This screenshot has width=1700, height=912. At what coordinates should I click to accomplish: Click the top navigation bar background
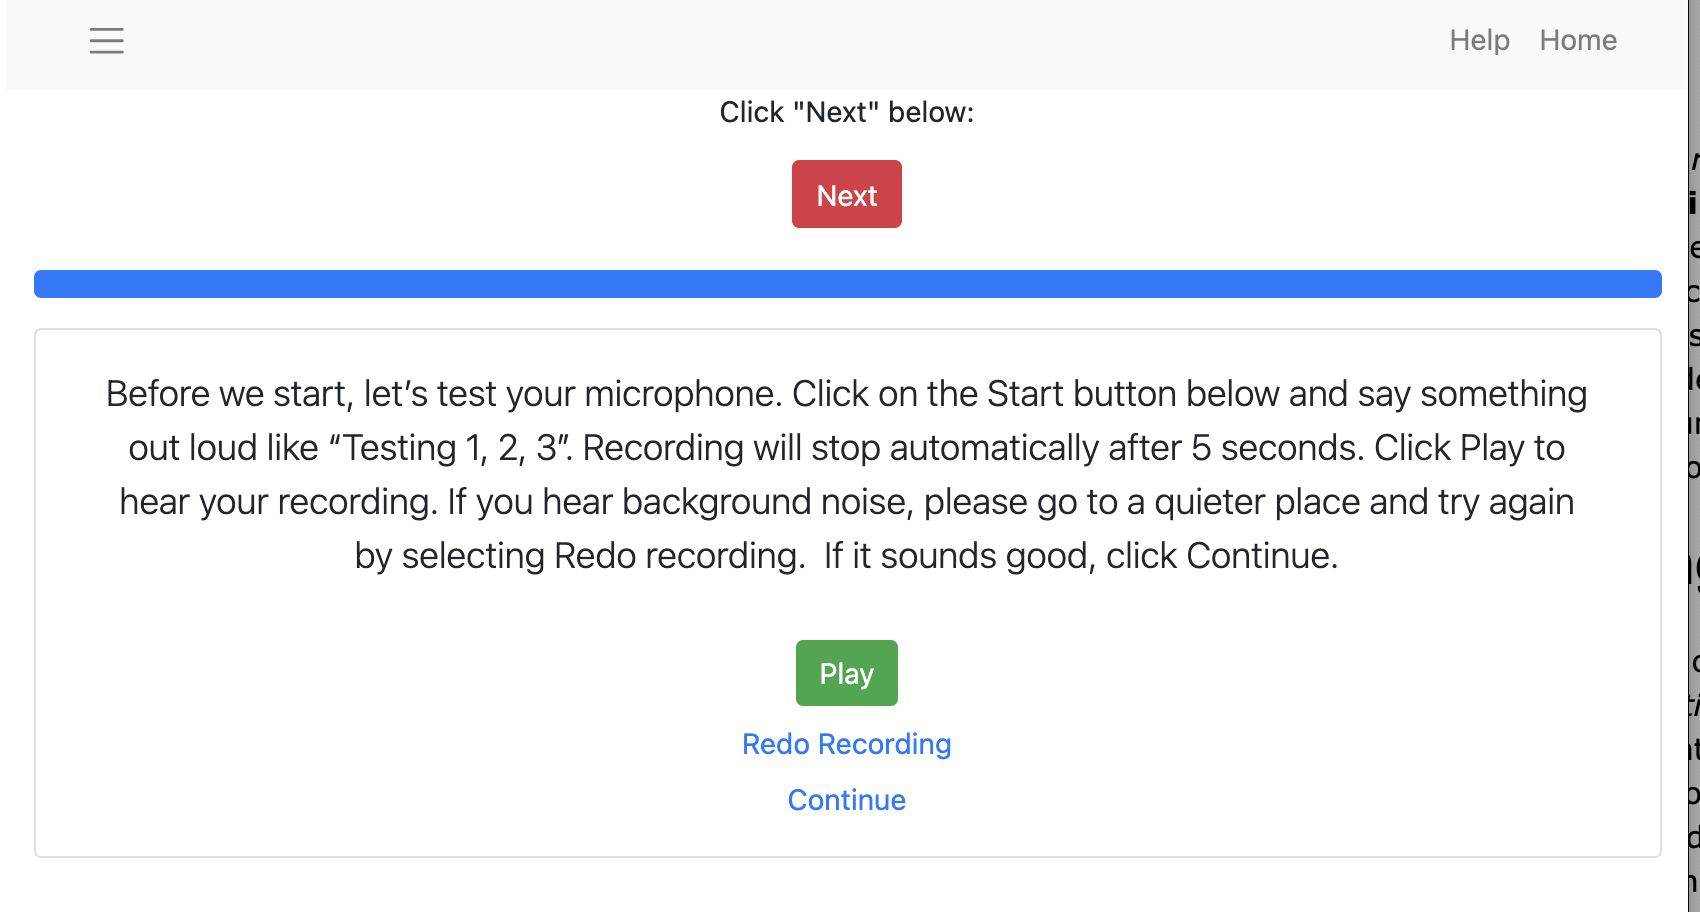click(700, 41)
